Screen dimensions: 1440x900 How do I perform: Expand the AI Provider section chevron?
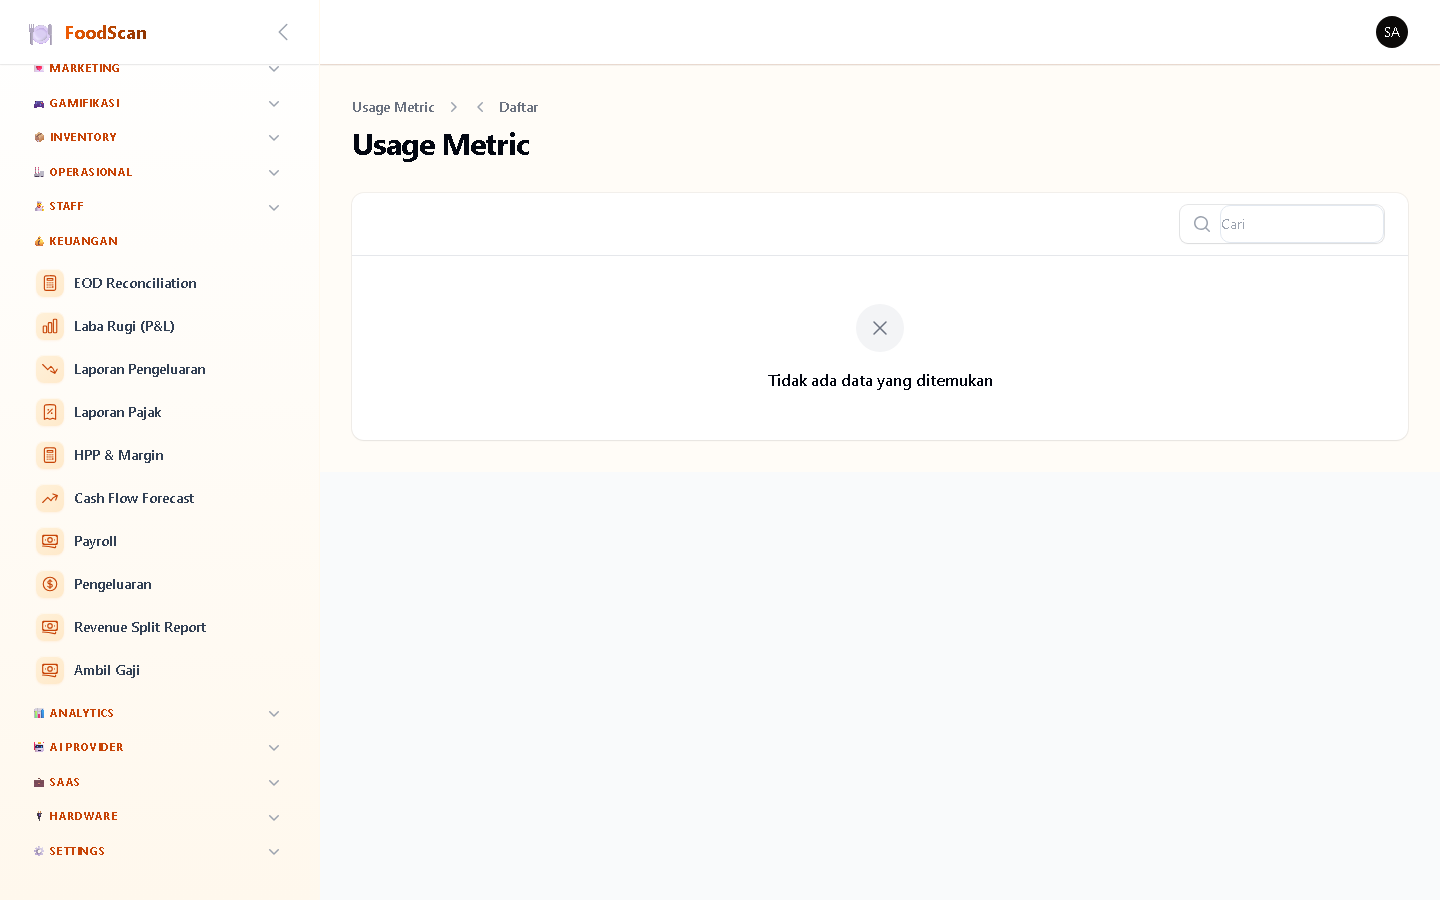click(x=274, y=748)
